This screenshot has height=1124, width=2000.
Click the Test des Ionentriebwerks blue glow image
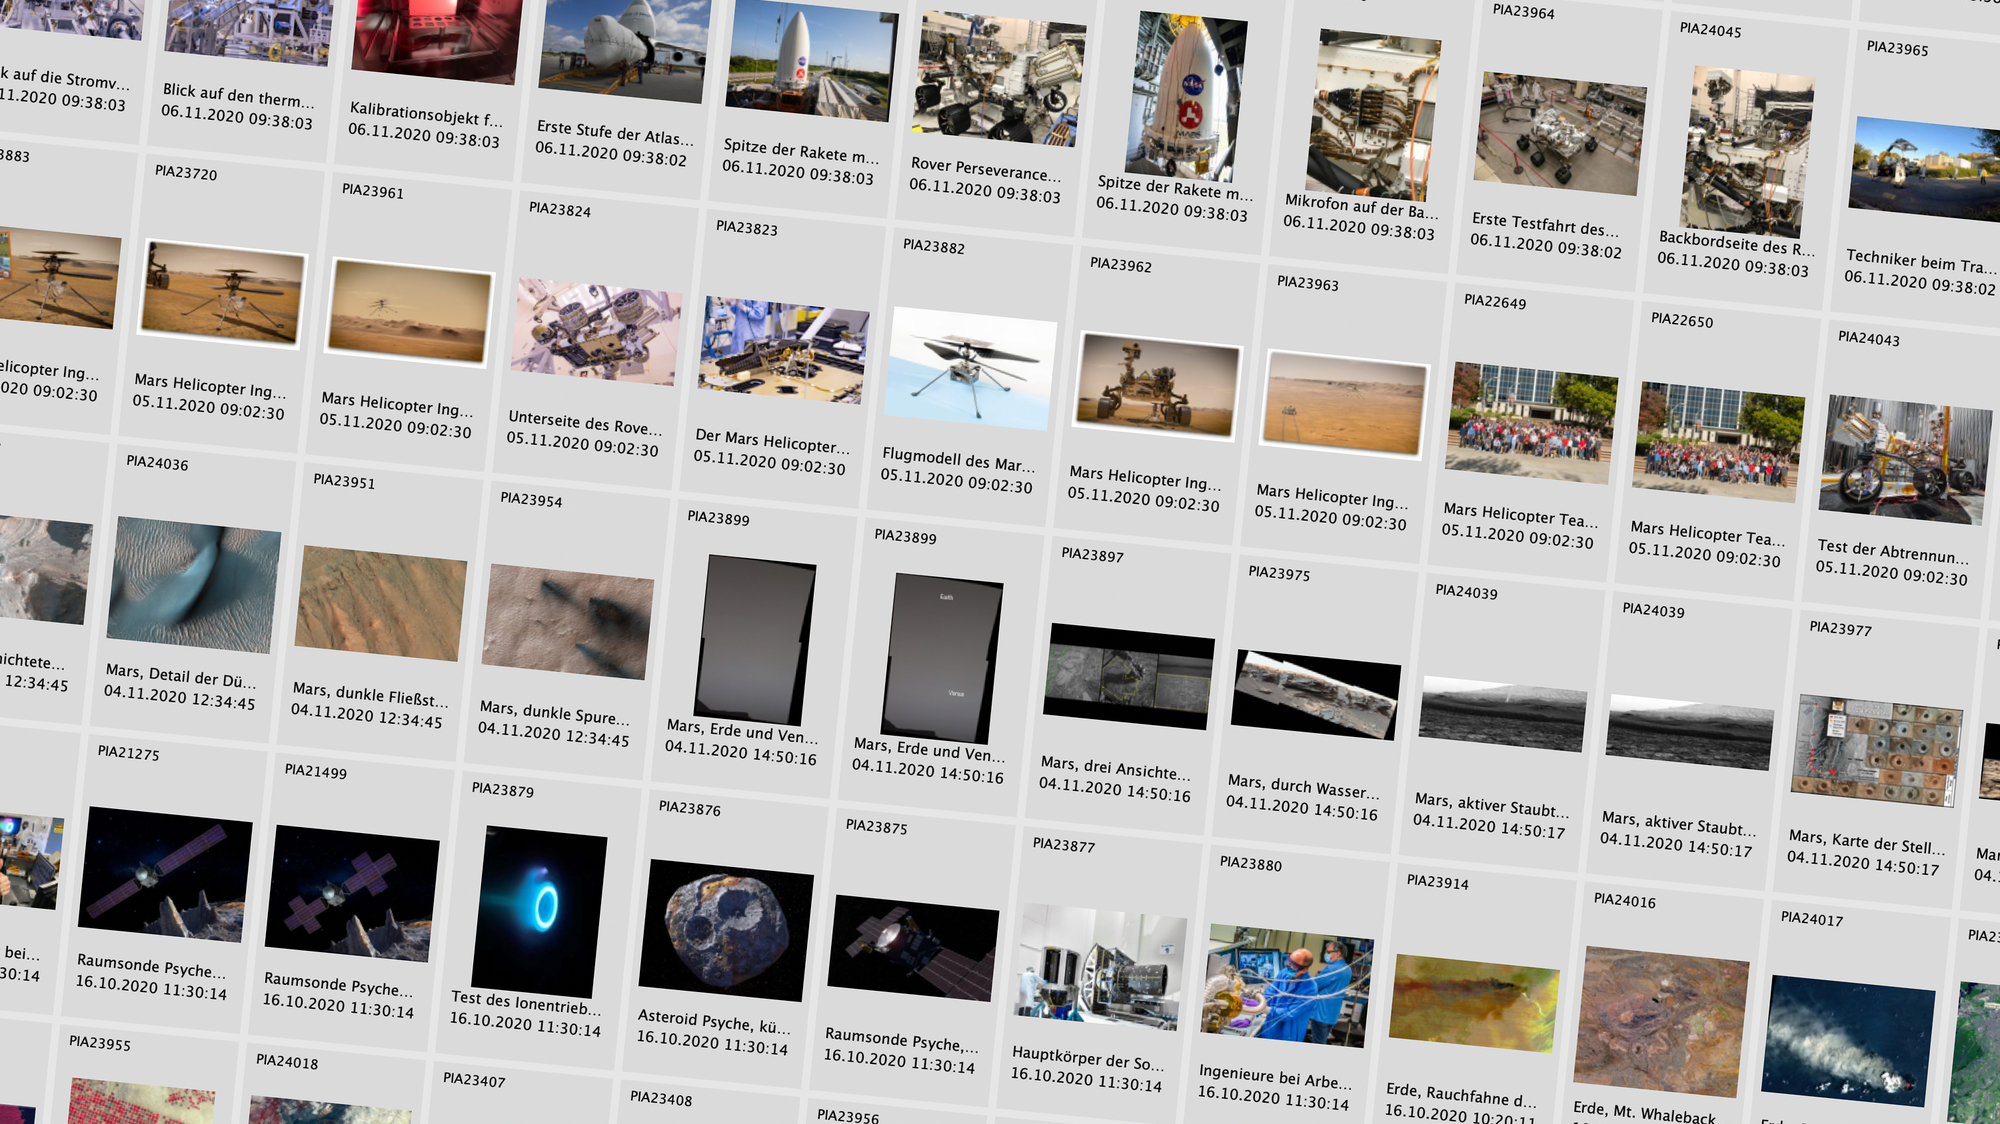pyautogui.click(x=541, y=909)
